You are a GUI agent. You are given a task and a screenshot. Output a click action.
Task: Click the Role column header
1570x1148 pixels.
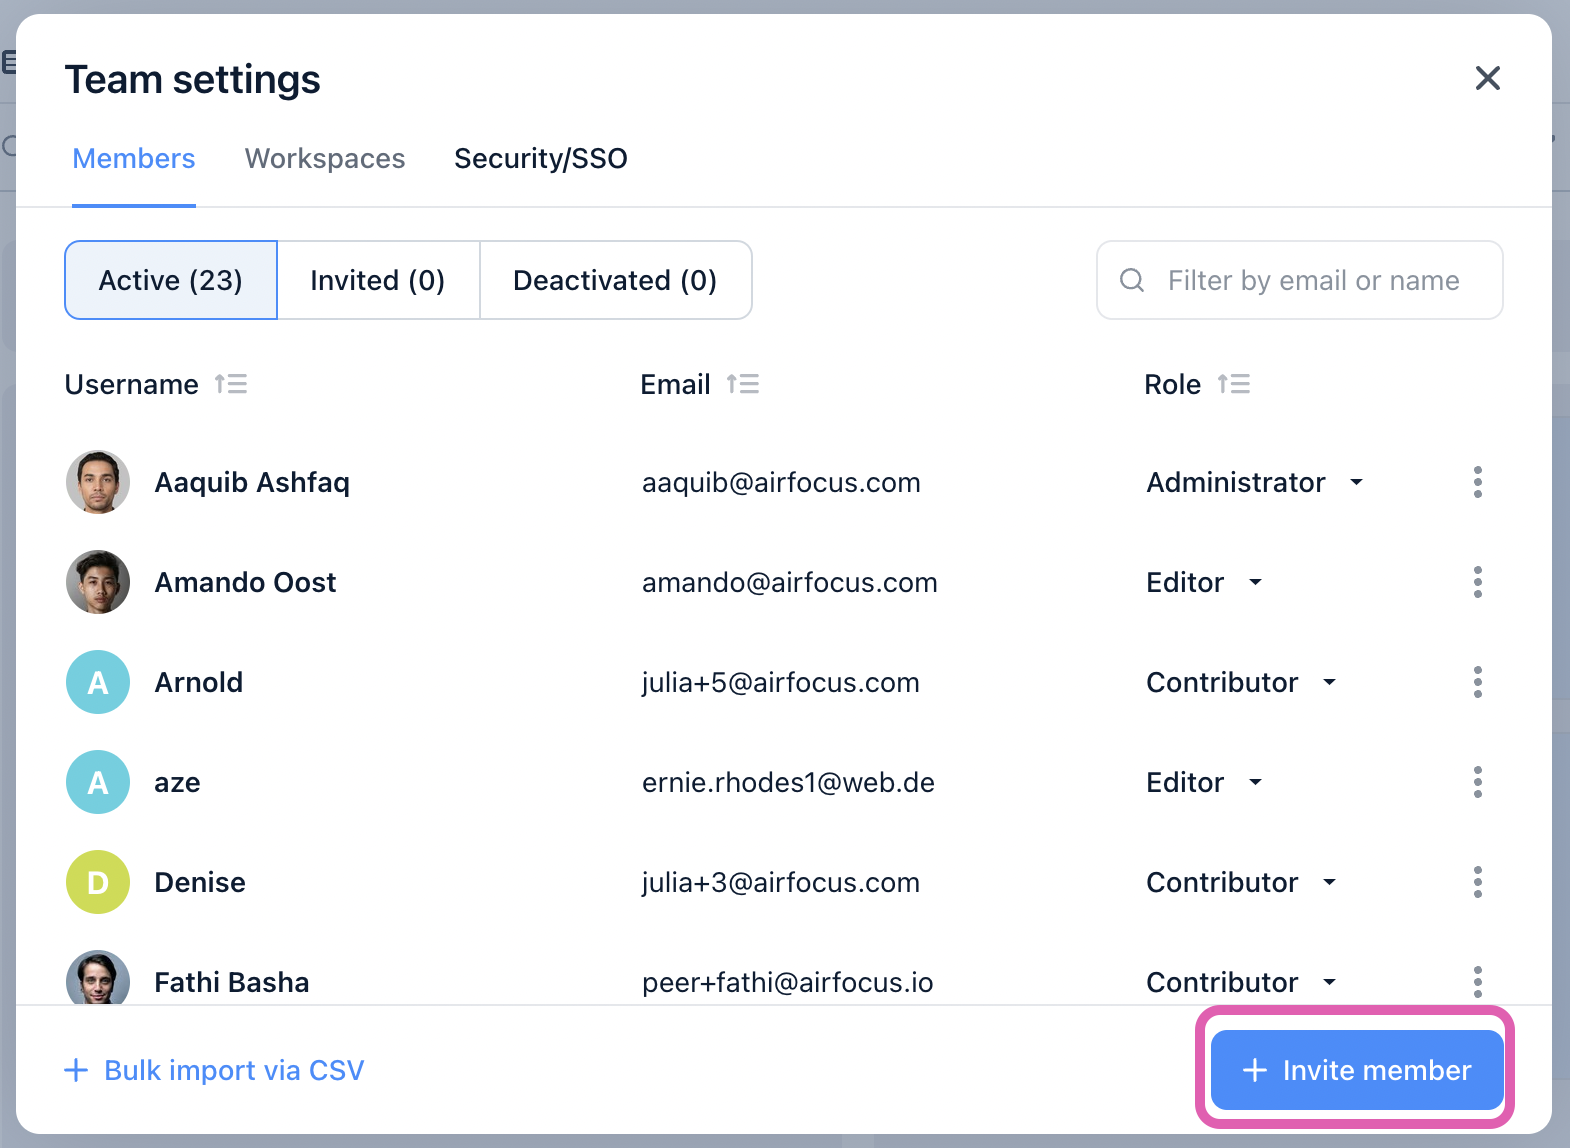coord(1173,384)
